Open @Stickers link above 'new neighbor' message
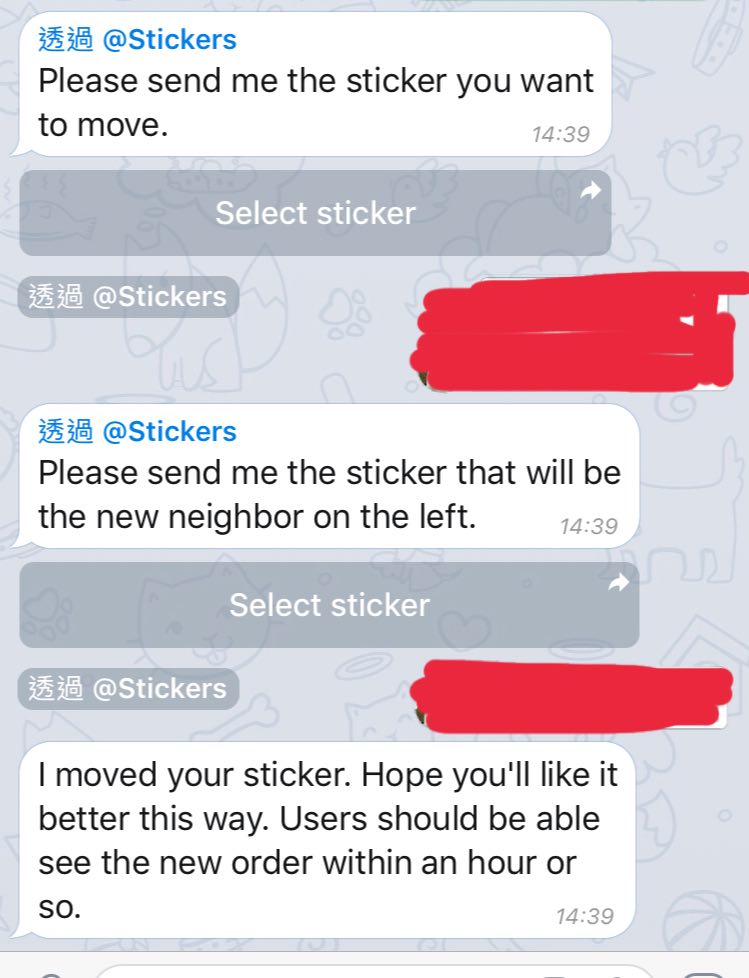Screen dimensions: 749x978 click(x=169, y=432)
